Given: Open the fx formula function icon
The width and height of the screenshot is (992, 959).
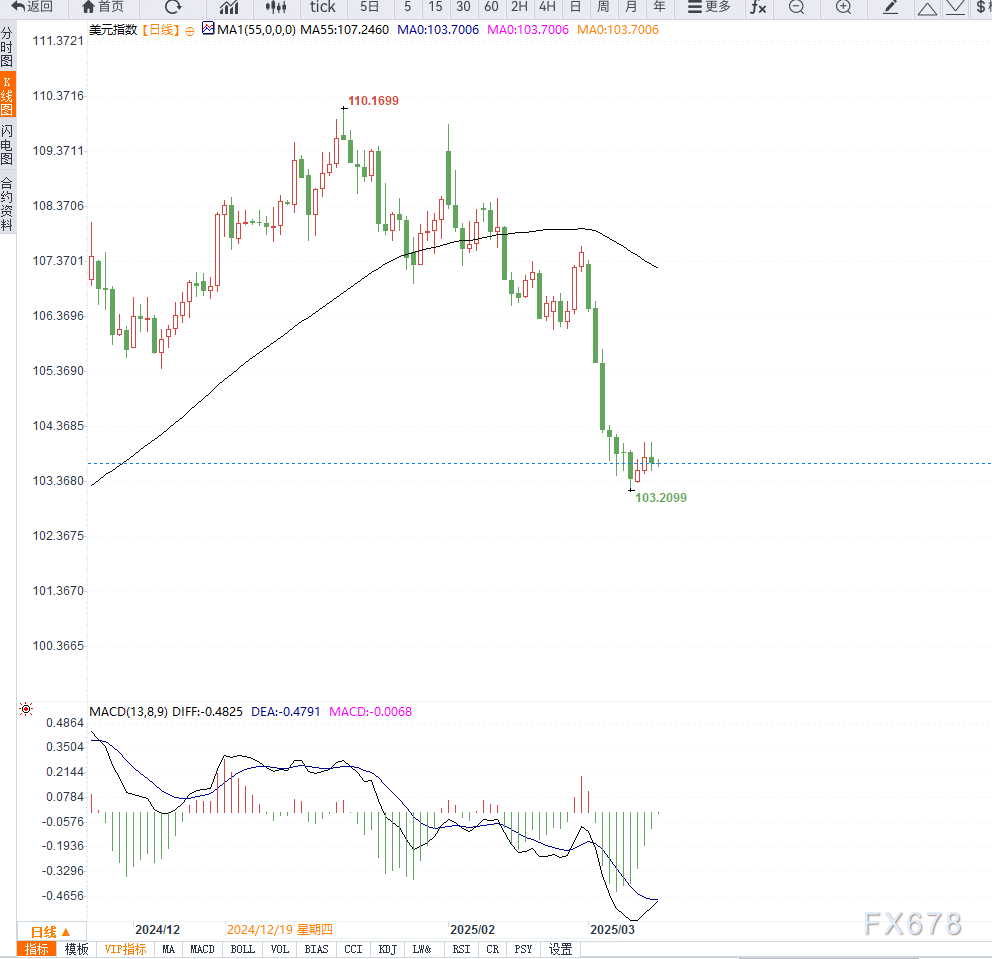Looking at the screenshot, I should (758, 7).
